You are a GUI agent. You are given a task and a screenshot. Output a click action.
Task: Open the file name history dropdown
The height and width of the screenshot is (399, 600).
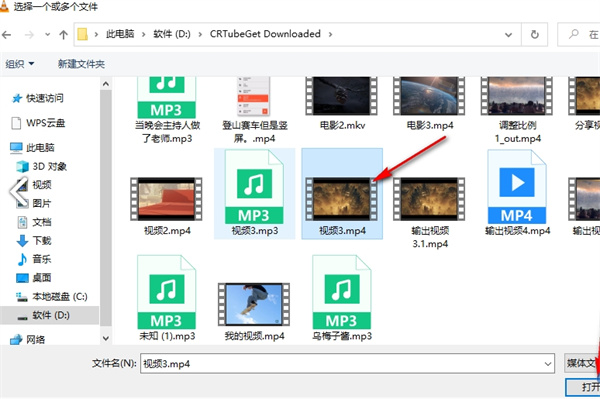click(x=548, y=364)
